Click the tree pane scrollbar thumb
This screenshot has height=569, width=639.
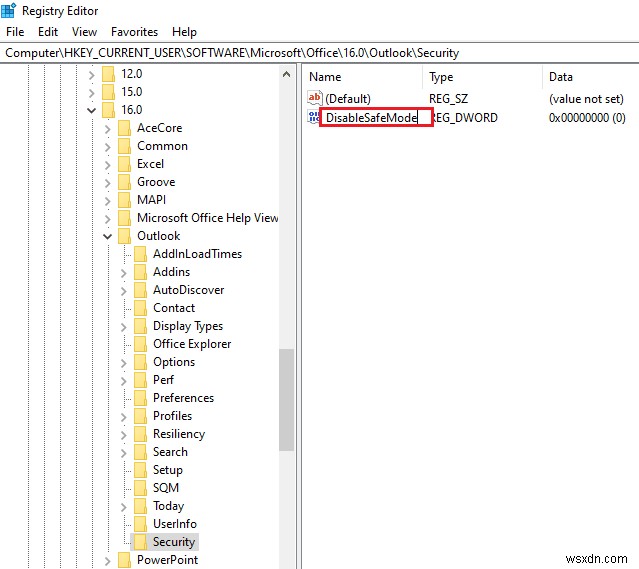tap(286, 400)
